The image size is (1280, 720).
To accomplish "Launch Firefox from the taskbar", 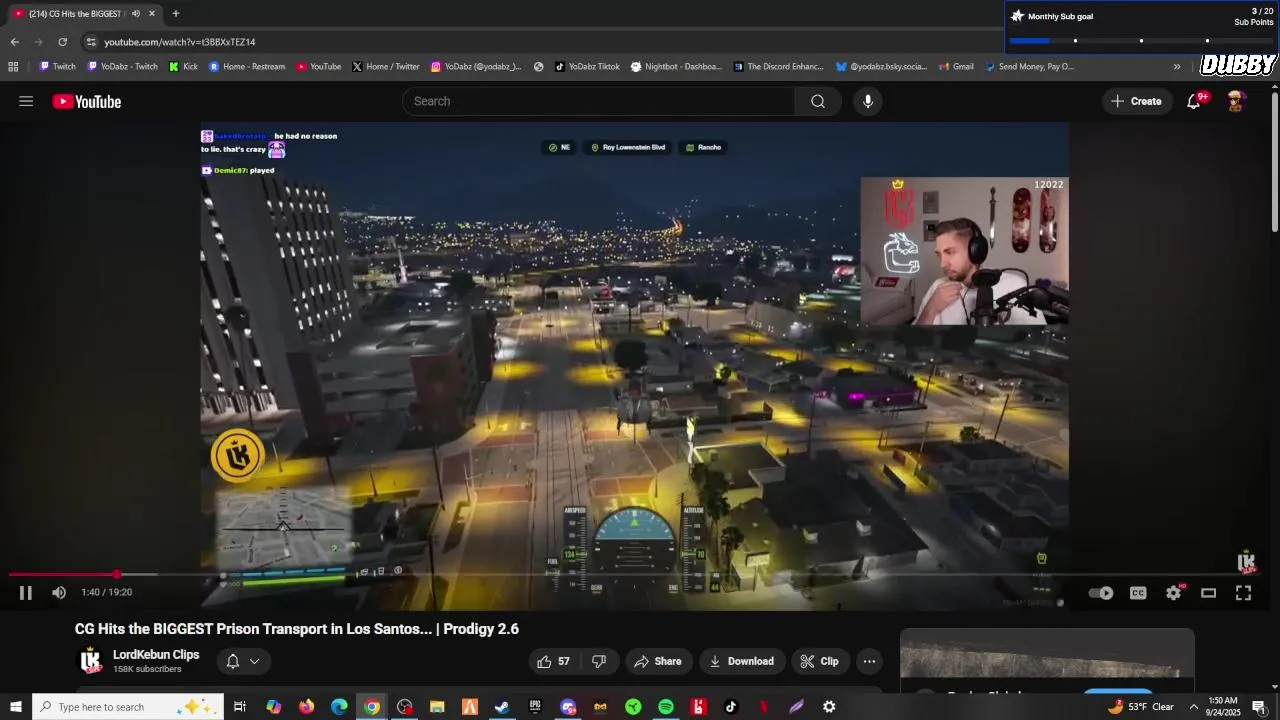I will (306, 707).
